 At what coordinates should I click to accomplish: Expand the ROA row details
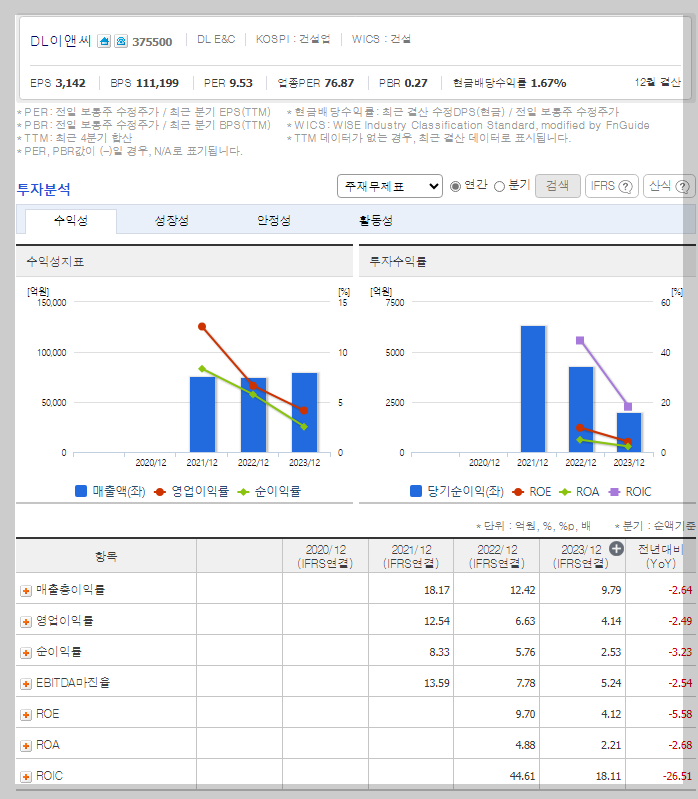(x=25, y=746)
